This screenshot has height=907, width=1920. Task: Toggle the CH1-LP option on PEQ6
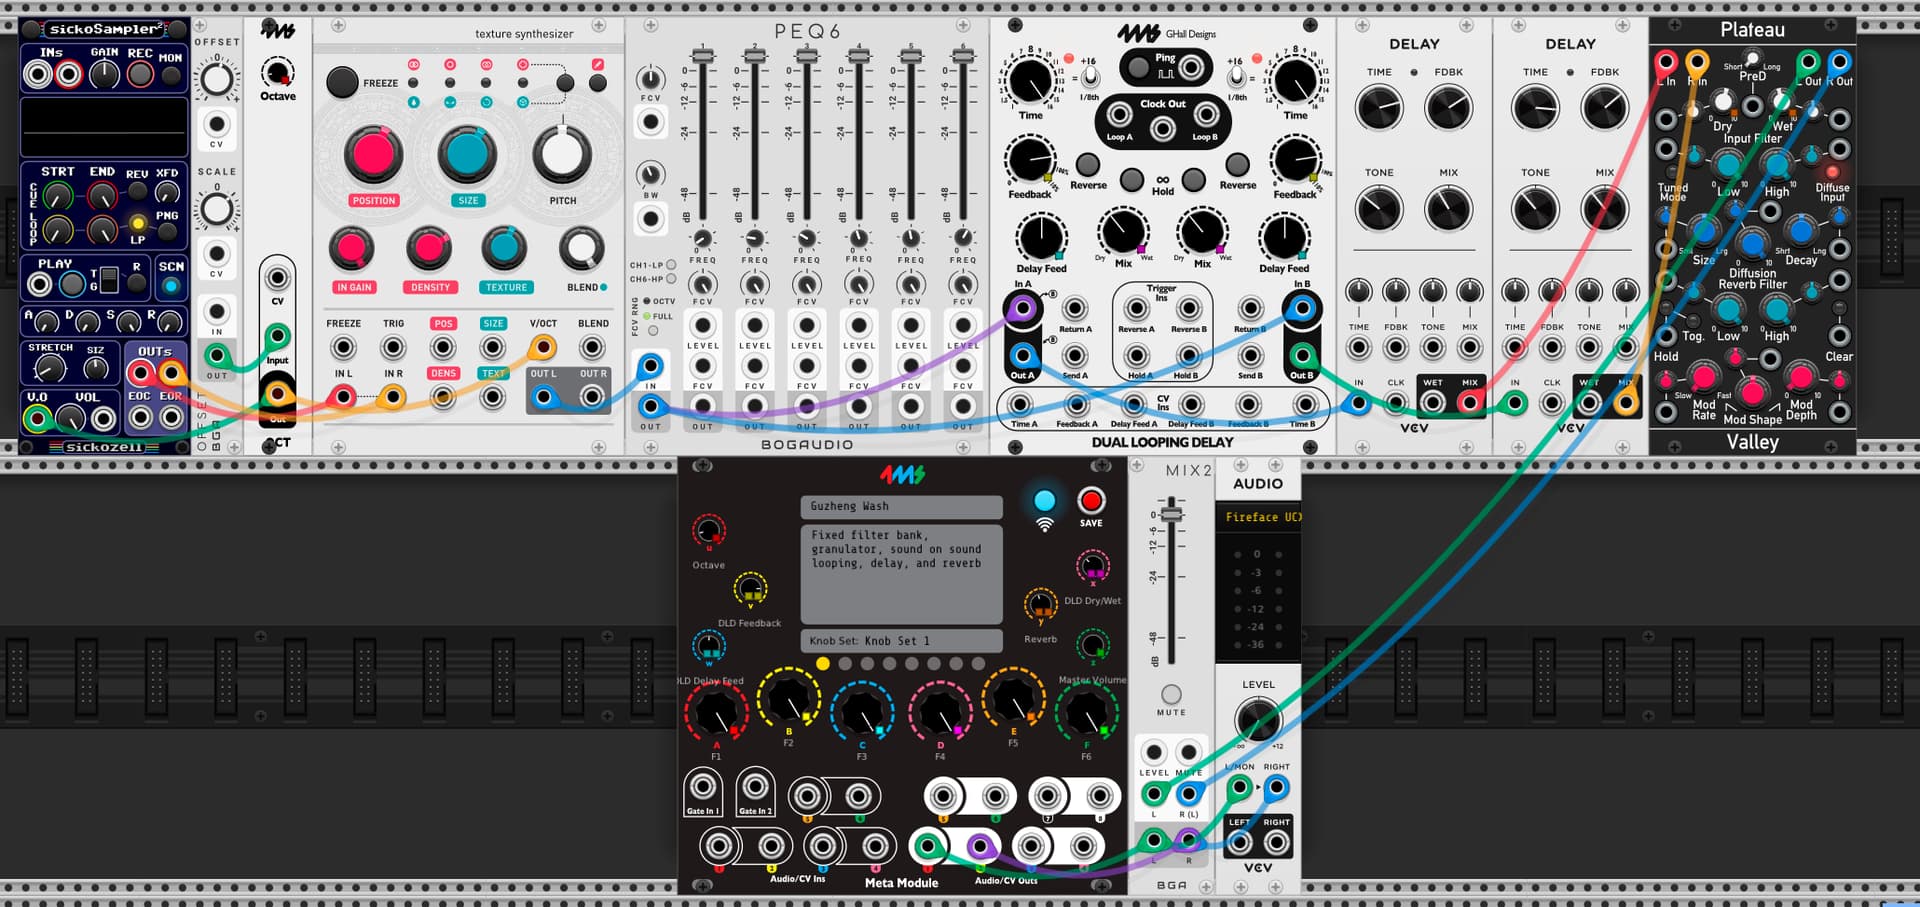coord(671,265)
